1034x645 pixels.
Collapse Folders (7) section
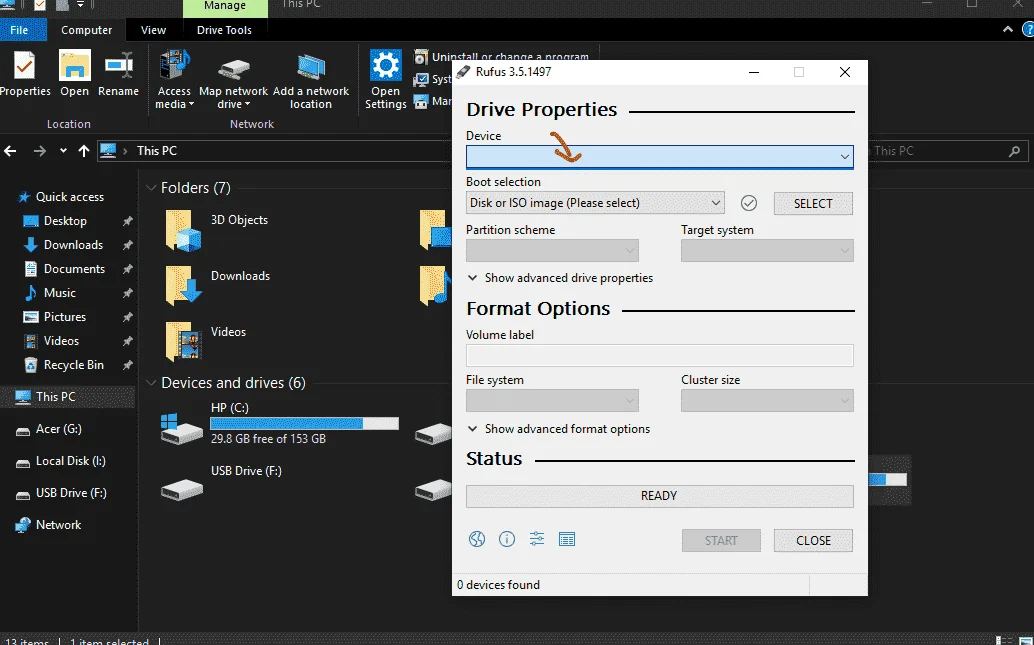click(151, 188)
